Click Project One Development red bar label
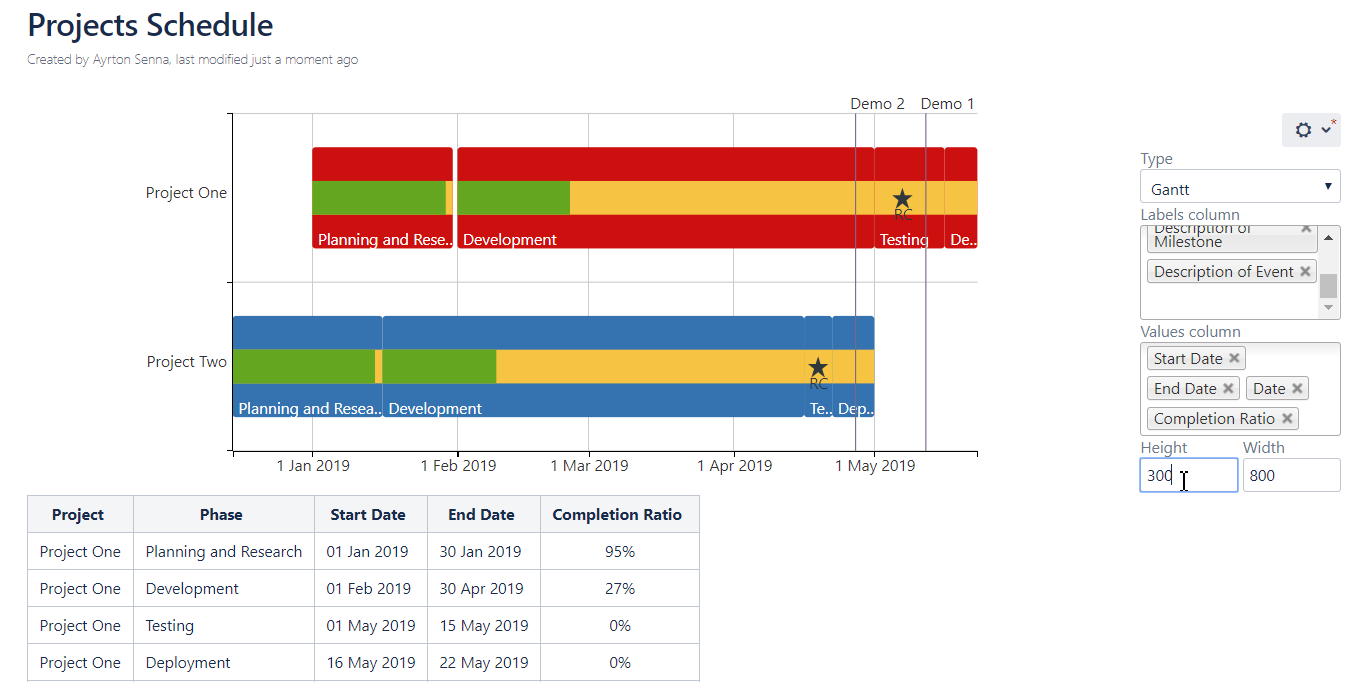The height and width of the screenshot is (682, 1366). click(x=510, y=240)
